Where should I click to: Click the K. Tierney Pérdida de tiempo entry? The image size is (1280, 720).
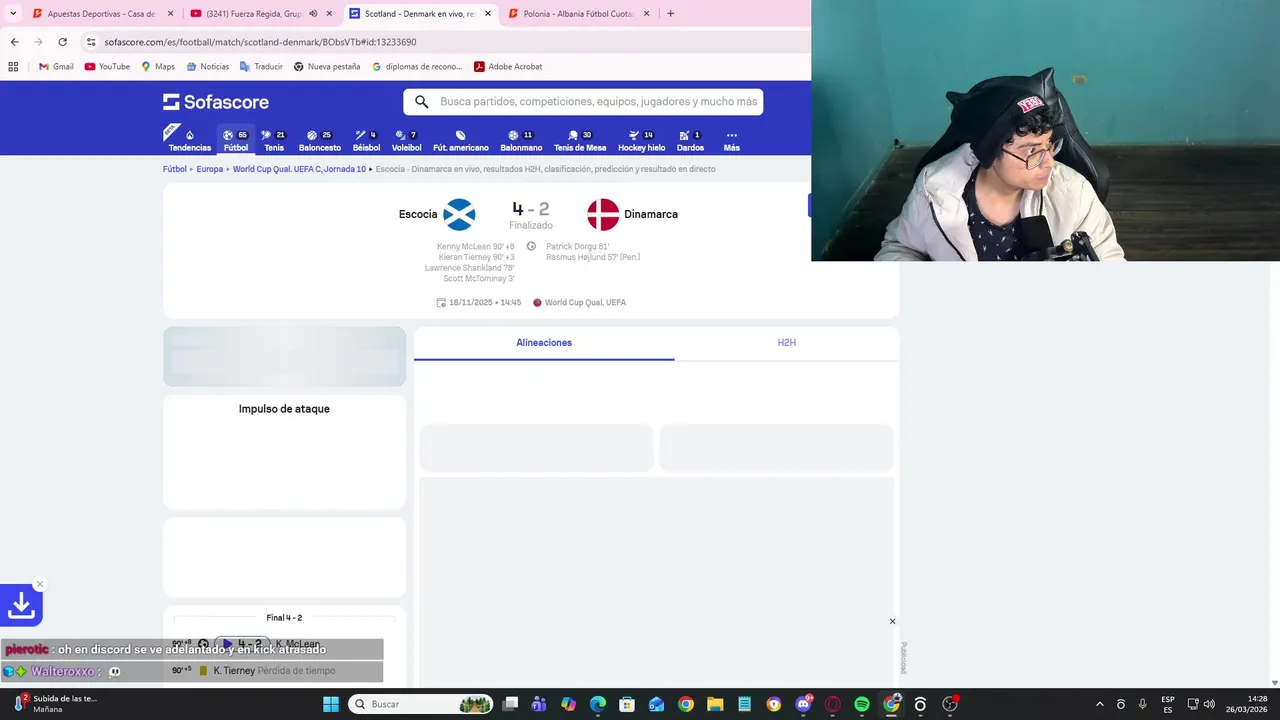pyautogui.click(x=284, y=671)
